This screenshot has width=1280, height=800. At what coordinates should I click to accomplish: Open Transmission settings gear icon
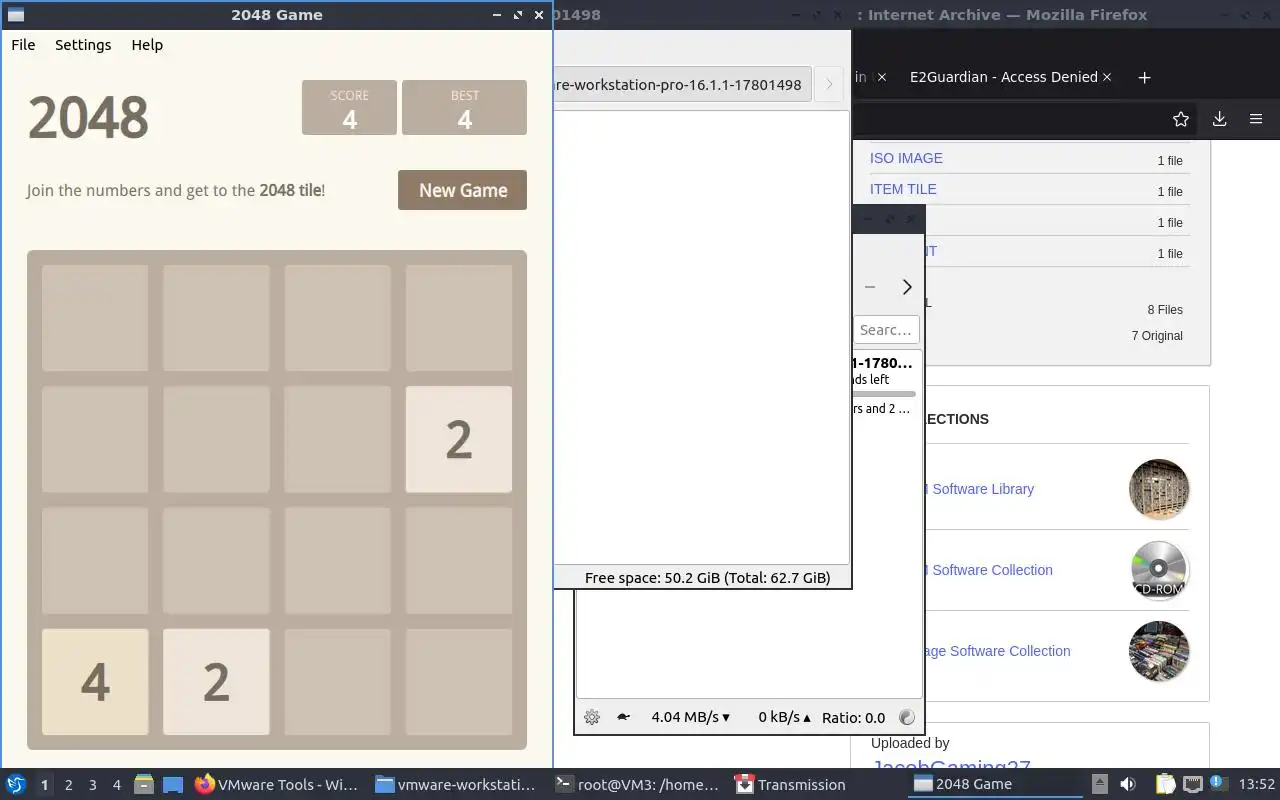click(x=592, y=717)
